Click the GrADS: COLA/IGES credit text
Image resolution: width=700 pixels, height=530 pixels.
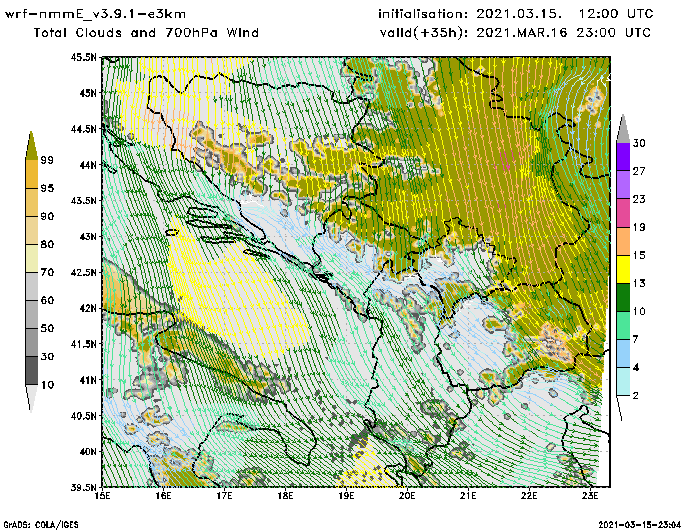click(x=41, y=525)
